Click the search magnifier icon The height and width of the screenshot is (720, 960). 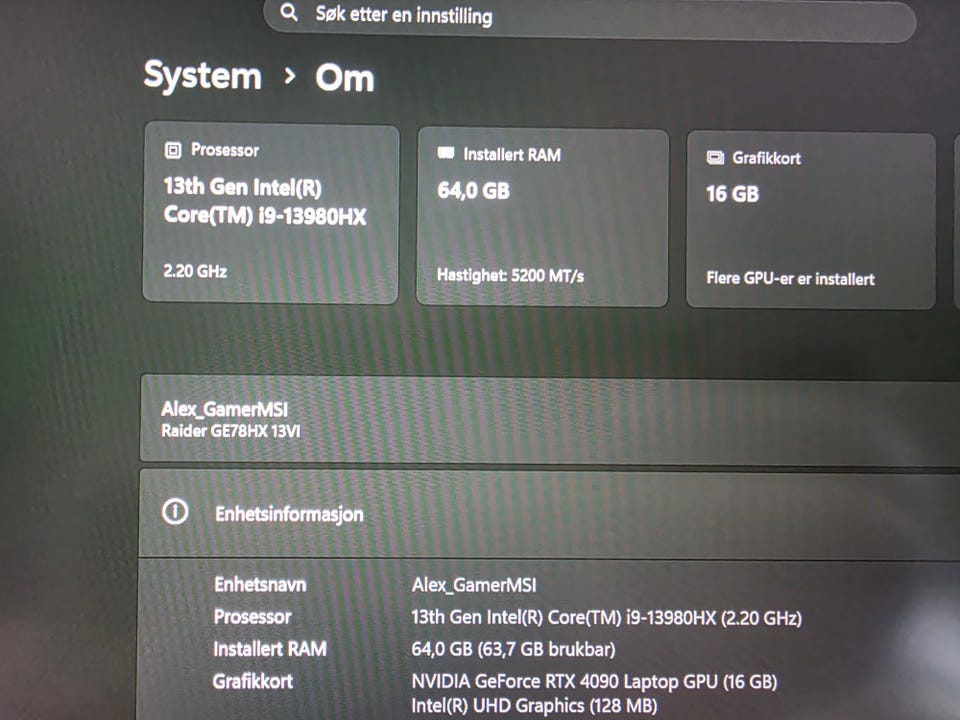coord(289,12)
